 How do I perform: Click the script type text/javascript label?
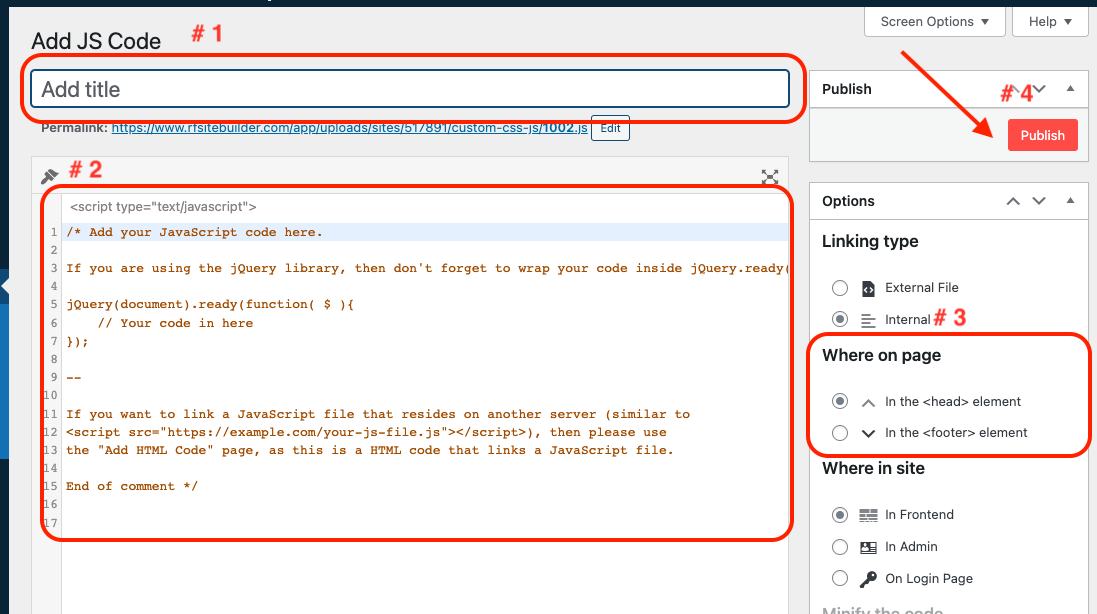coord(163,207)
